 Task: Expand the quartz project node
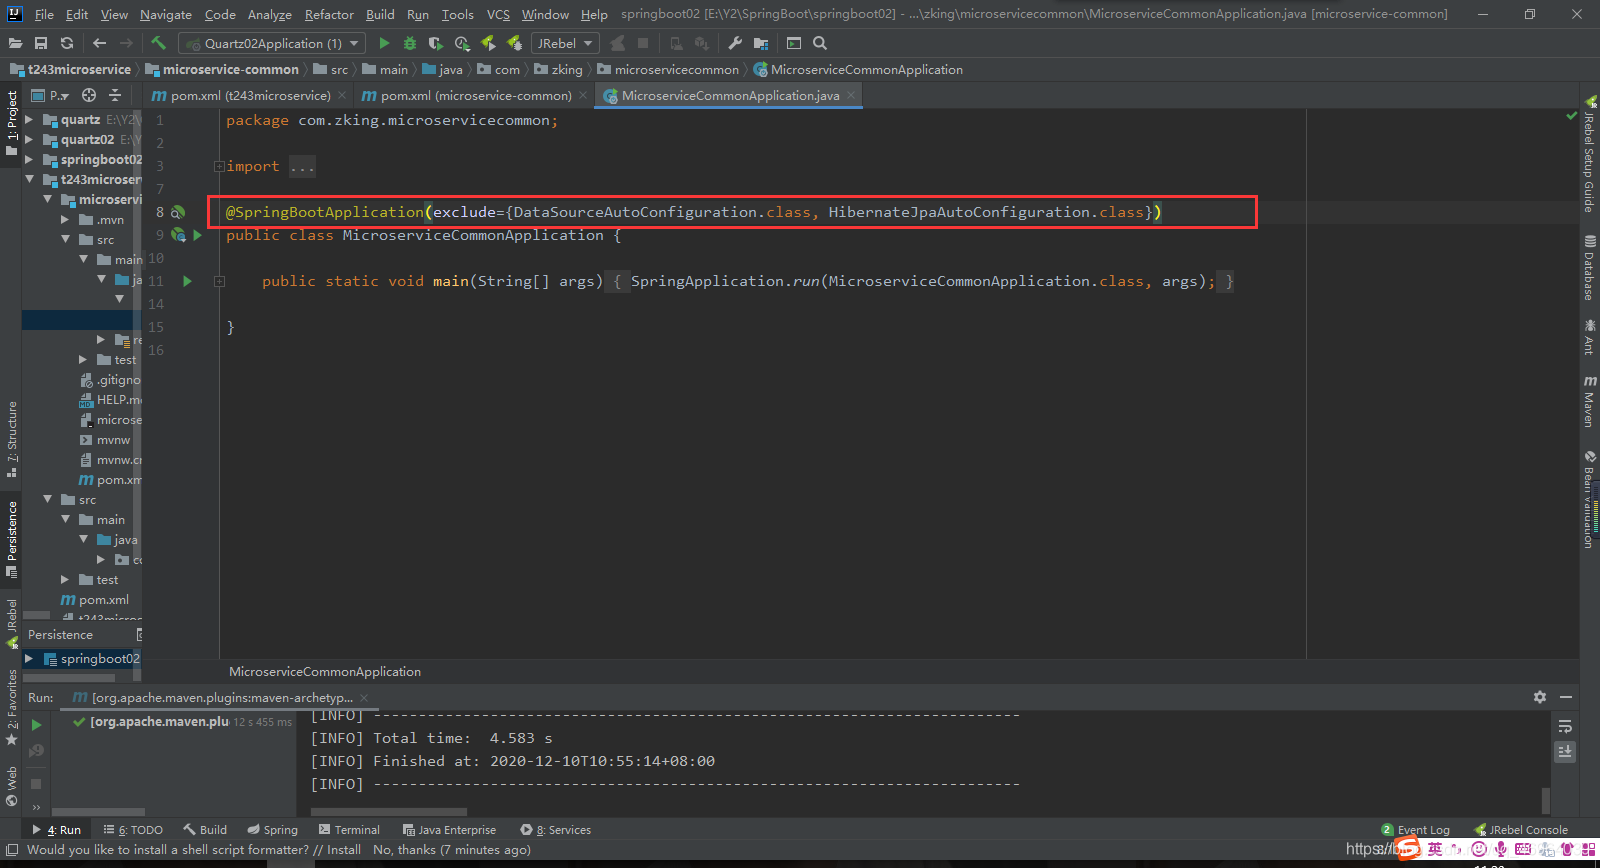click(29, 119)
